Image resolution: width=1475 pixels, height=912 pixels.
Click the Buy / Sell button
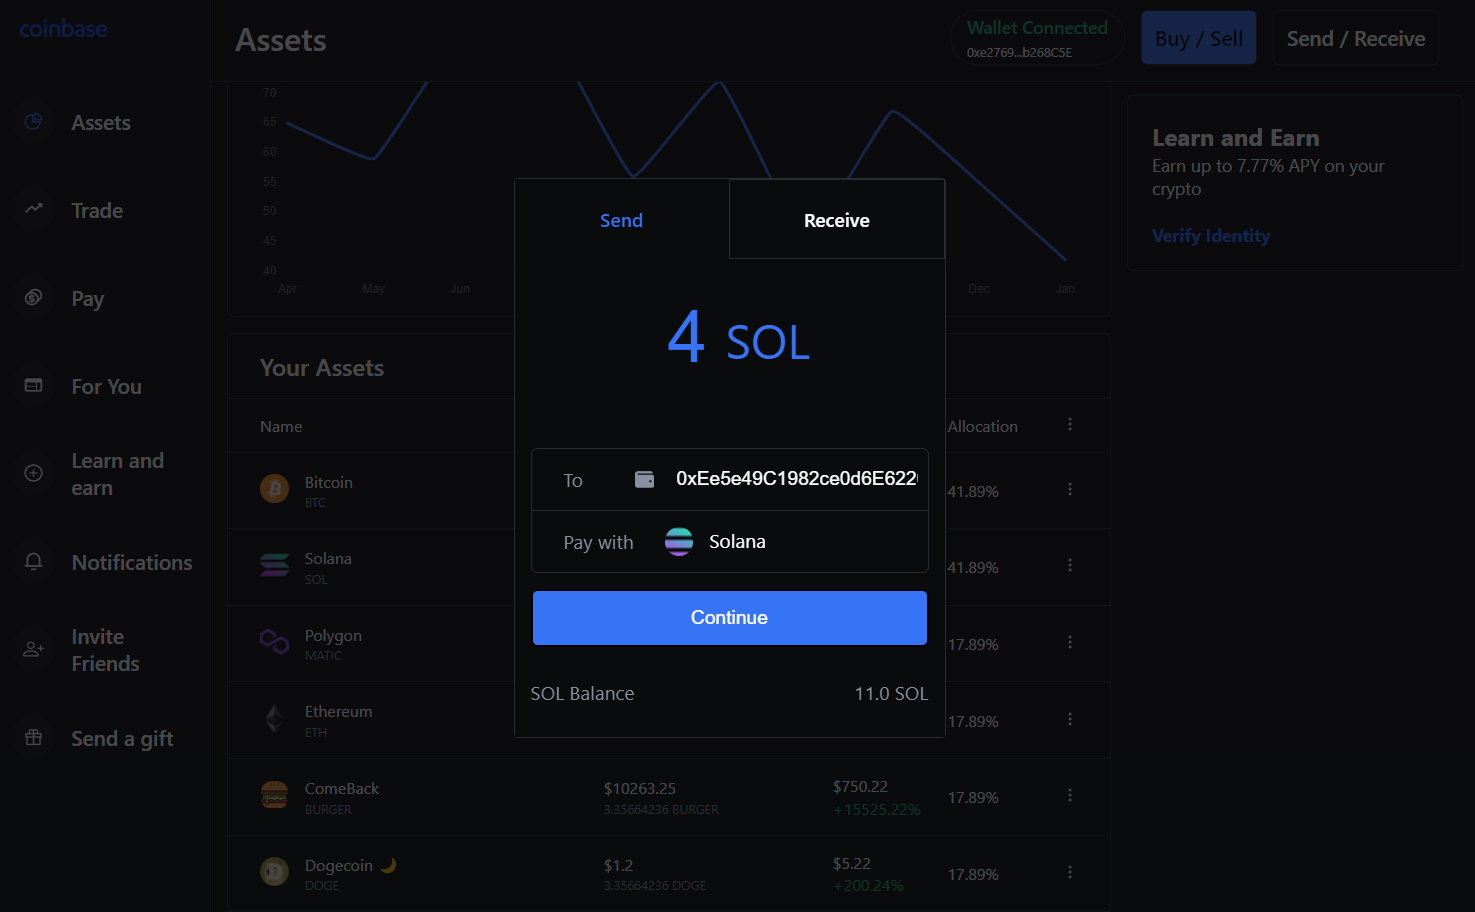(x=1199, y=38)
